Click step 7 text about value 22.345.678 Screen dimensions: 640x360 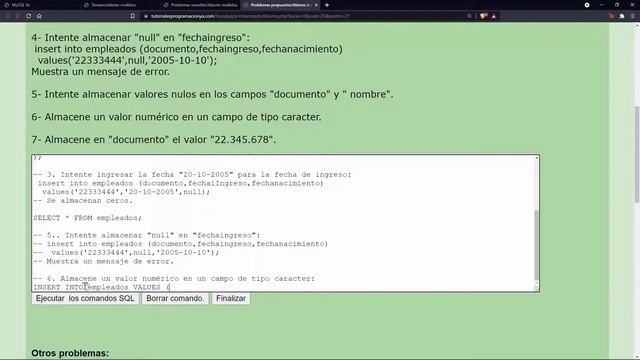(153, 140)
